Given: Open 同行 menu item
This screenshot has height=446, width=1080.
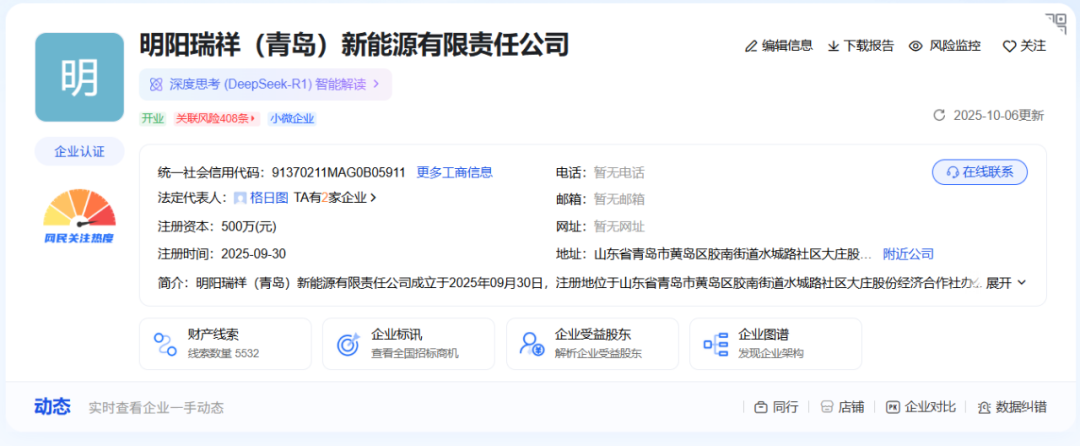Looking at the screenshot, I should [776, 407].
